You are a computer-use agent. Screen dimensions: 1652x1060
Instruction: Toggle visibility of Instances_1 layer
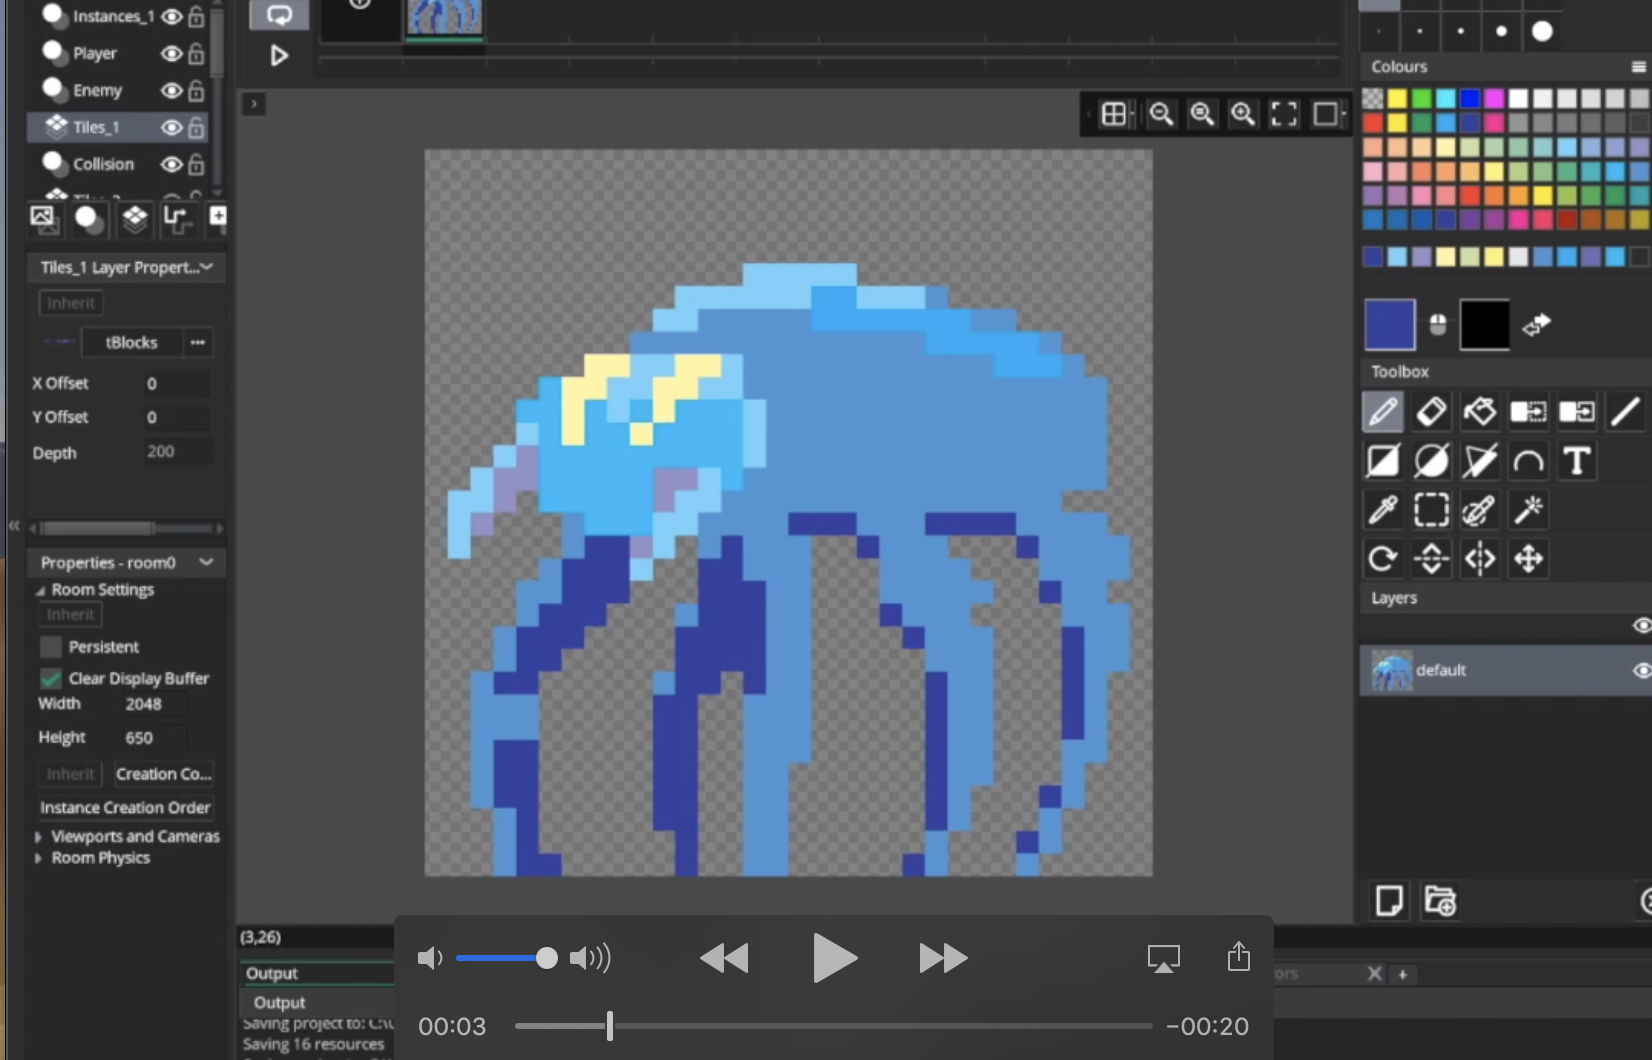click(x=172, y=16)
